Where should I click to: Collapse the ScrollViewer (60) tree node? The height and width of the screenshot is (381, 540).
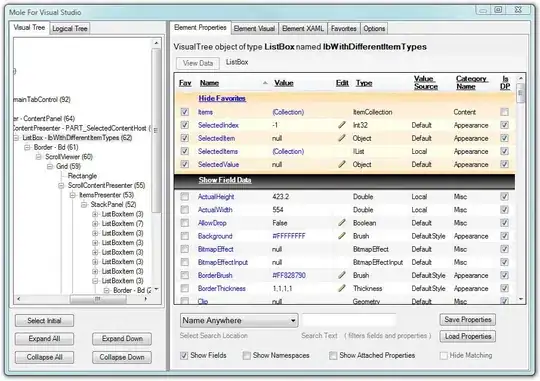coord(39,157)
